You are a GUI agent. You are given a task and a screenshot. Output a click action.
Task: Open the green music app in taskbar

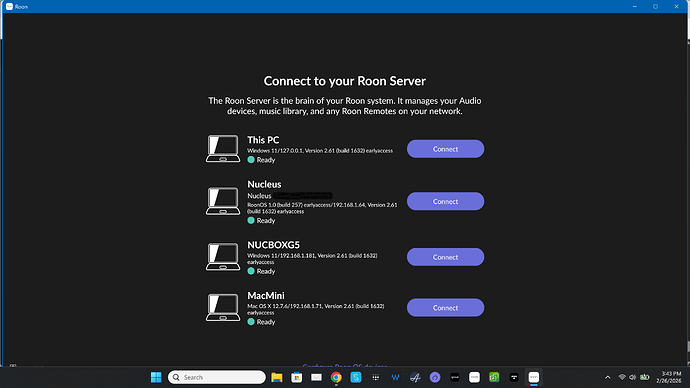coord(494,377)
